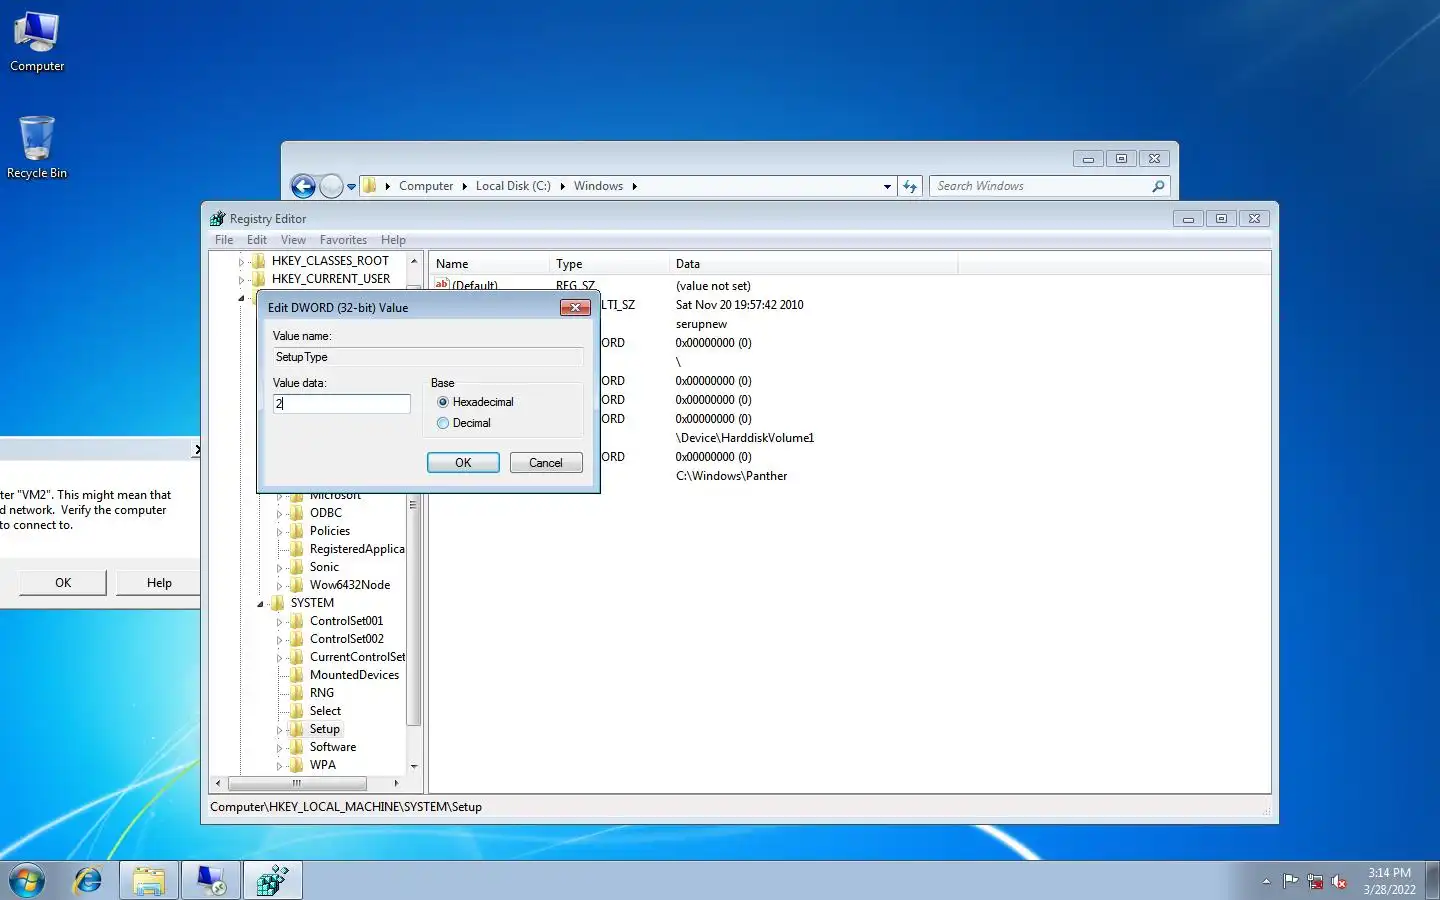Click the tree's horizontal scrollbar thumb
The width and height of the screenshot is (1440, 900).
tap(297, 783)
